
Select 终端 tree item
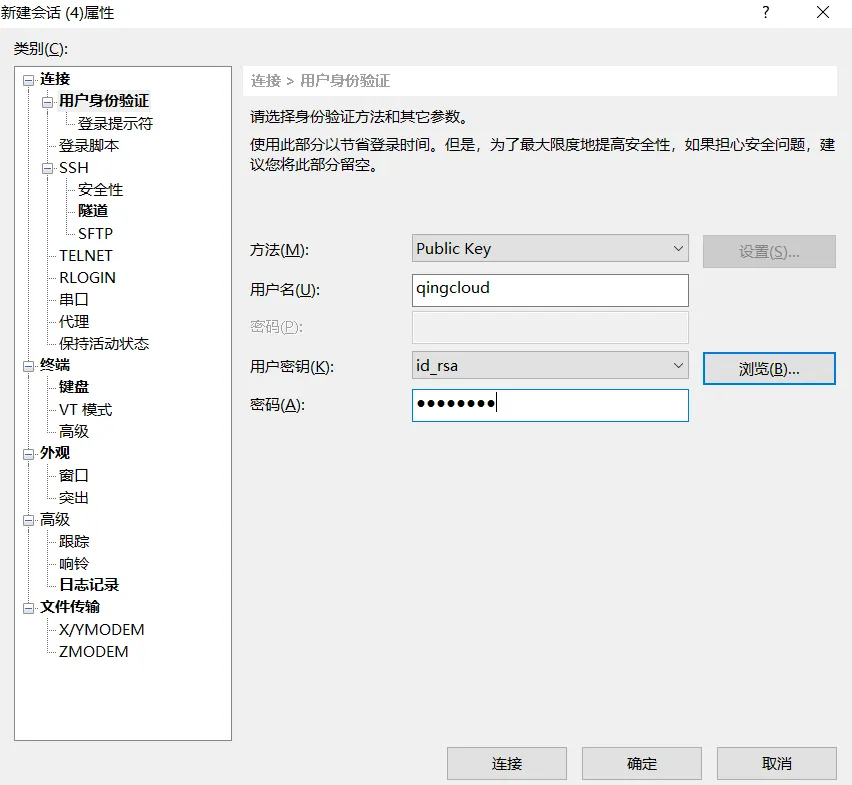pyautogui.click(x=55, y=365)
